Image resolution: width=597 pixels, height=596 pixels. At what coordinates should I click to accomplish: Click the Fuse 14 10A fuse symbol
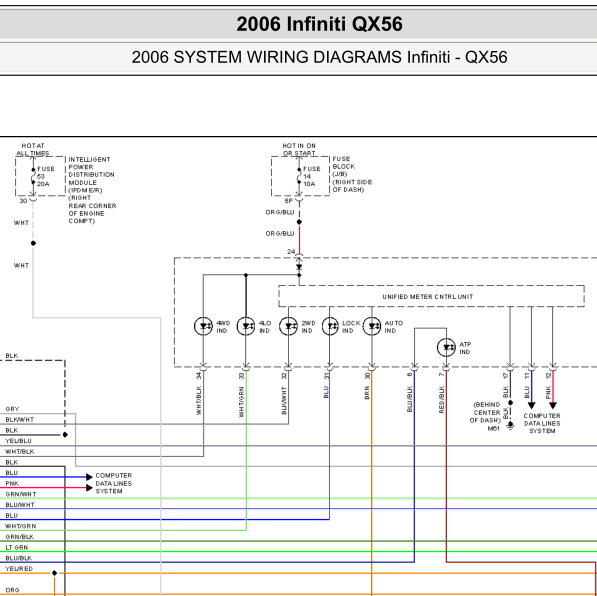click(299, 176)
